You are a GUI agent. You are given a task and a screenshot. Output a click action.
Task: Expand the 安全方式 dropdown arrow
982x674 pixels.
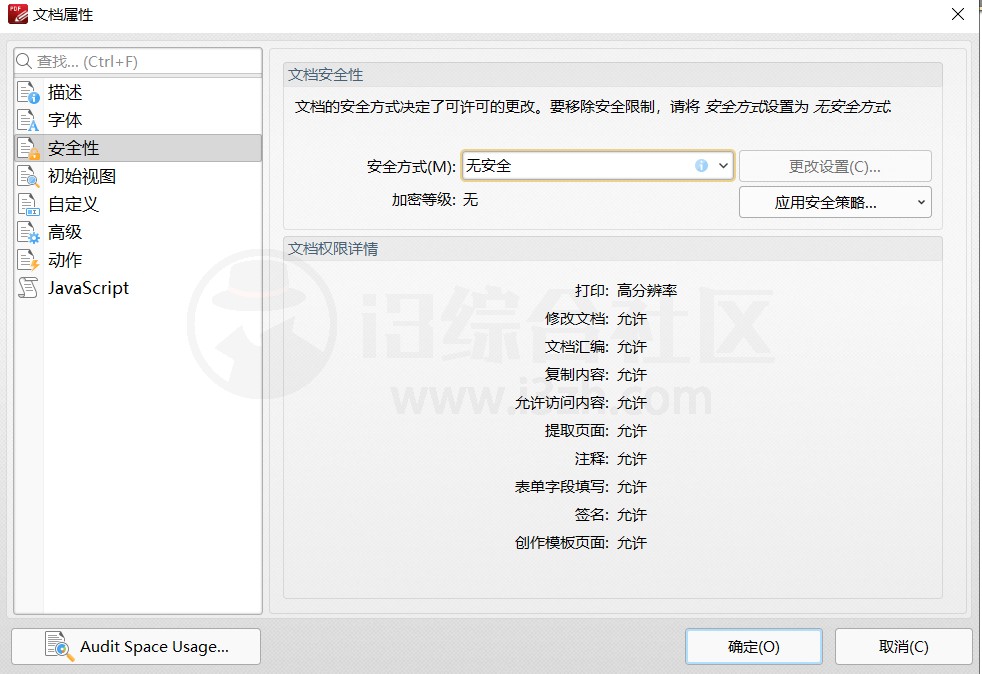(723, 166)
